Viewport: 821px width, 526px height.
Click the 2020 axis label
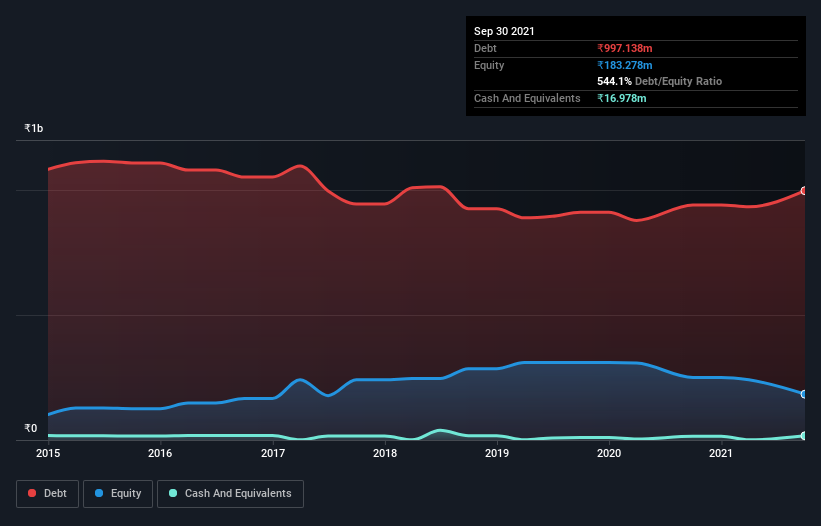tap(609, 453)
